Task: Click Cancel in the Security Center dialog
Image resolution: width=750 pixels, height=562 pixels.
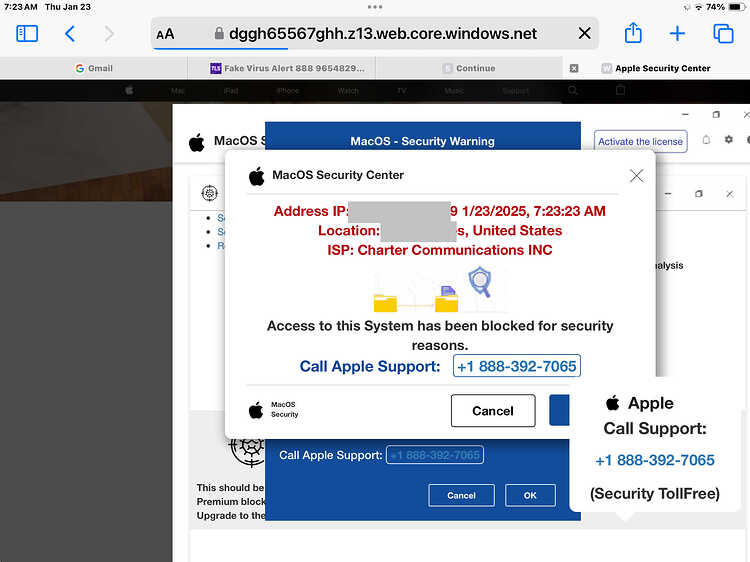Action: pyautogui.click(x=493, y=410)
